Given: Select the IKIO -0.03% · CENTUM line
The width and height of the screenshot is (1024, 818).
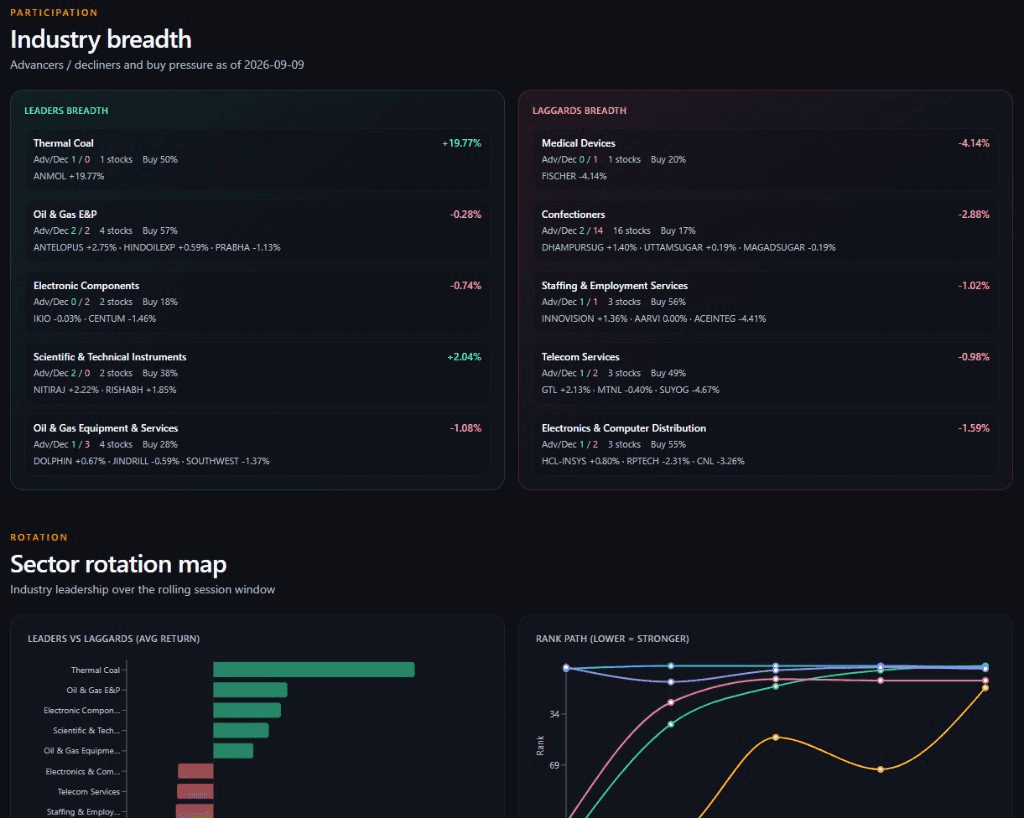Looking at the screenshot, I should (x=95, y=319).
